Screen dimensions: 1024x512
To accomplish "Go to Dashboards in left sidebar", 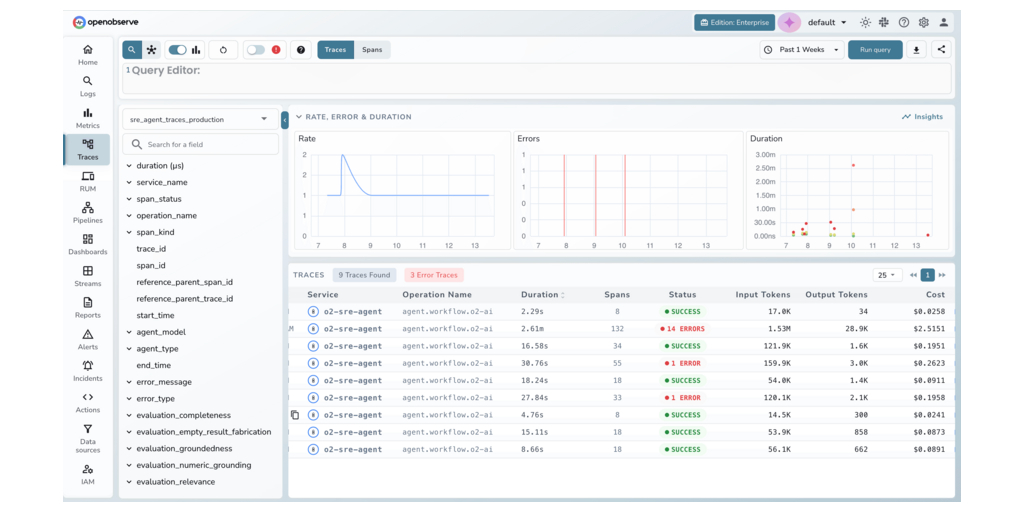I will (x=88, y=244).
